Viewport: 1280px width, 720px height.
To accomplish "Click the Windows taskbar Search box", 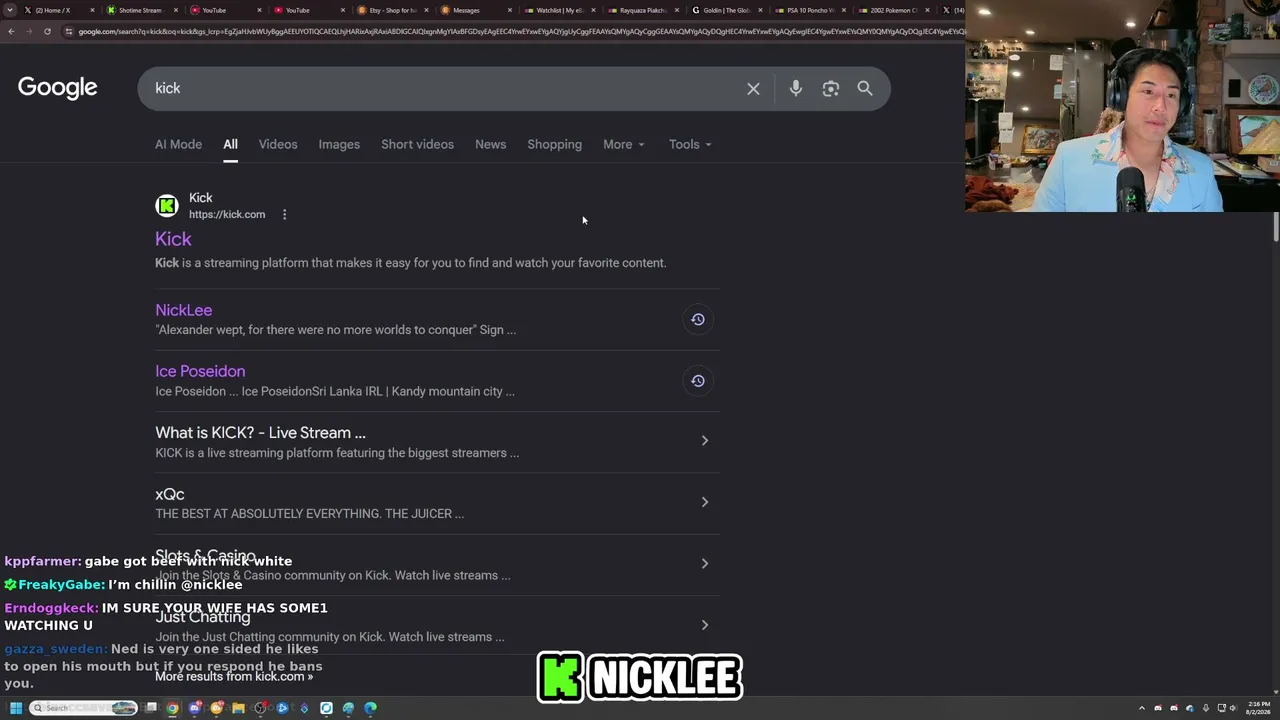I will [83, 708].
